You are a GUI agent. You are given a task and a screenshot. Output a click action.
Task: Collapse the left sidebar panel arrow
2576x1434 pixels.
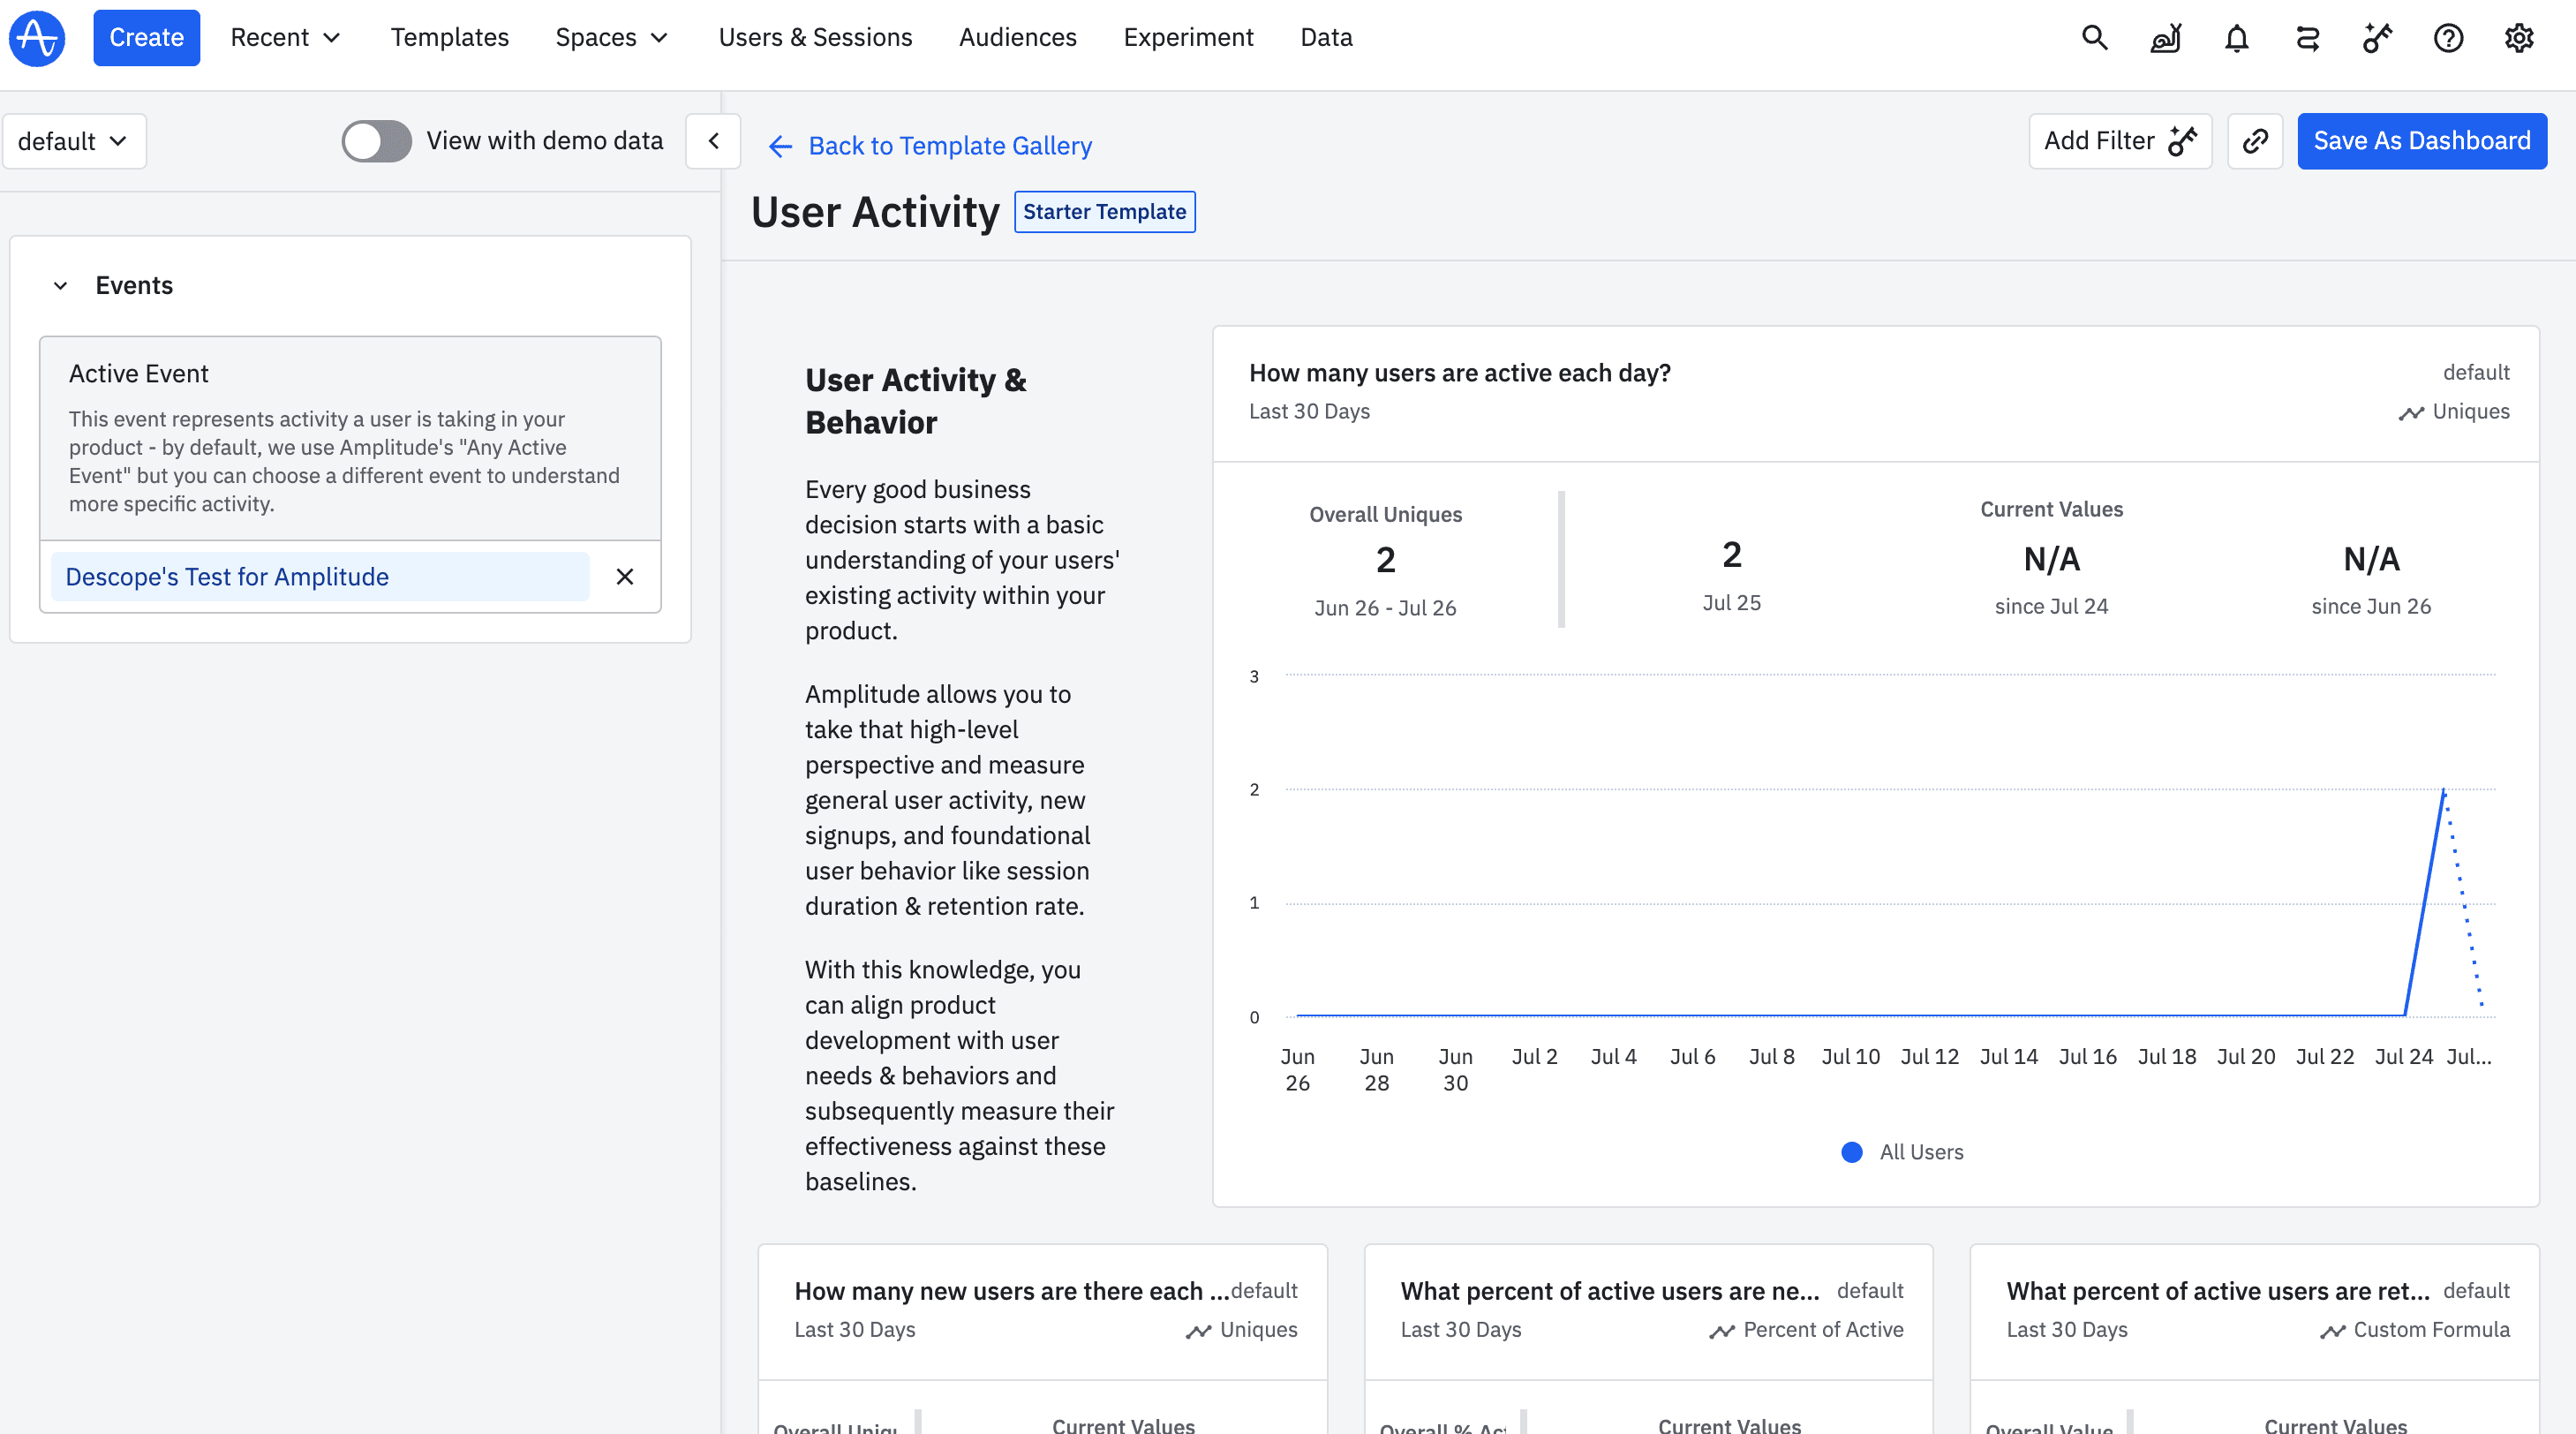tap(713, 141)
